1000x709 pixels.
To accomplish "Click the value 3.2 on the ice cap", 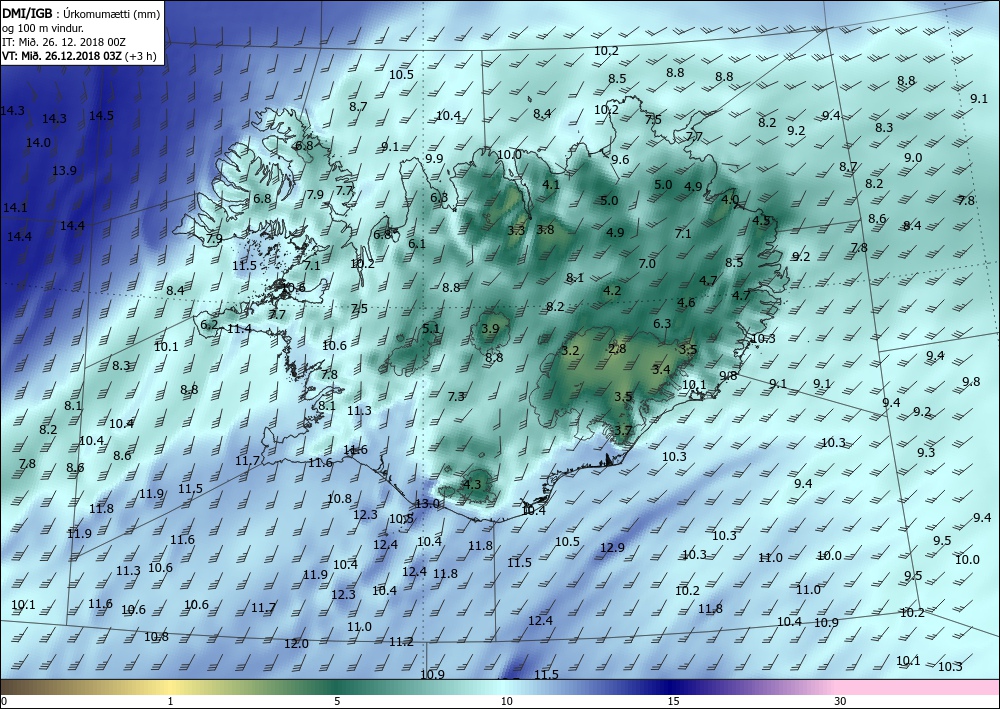I will pyautogui.click(x=570, y=351).
